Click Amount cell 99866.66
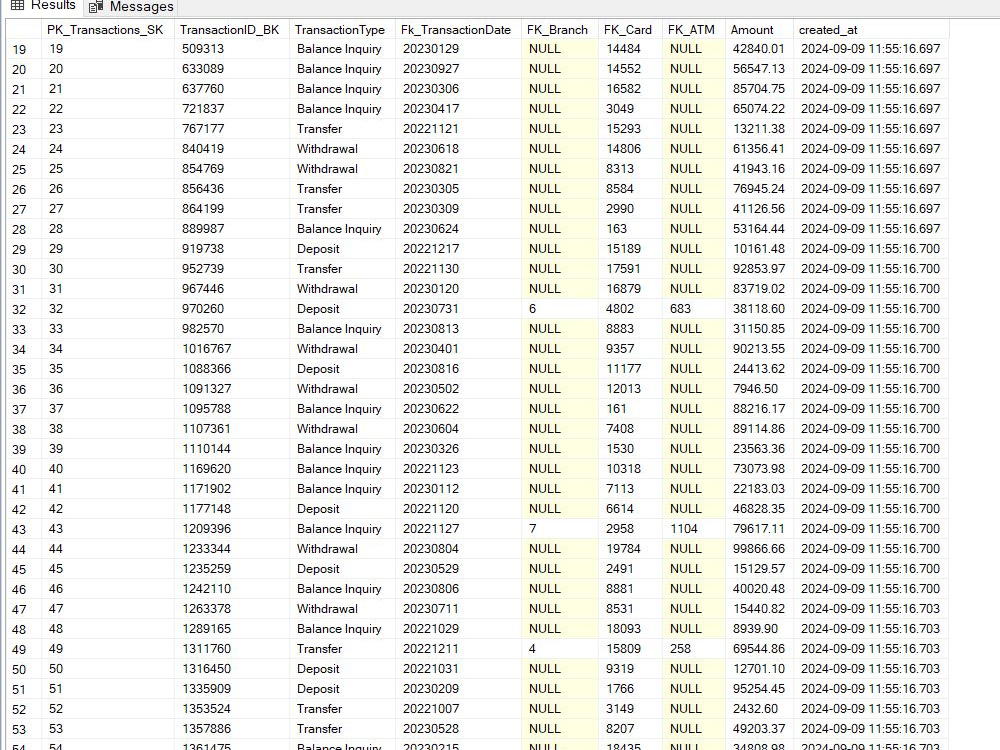 point(758,549)
